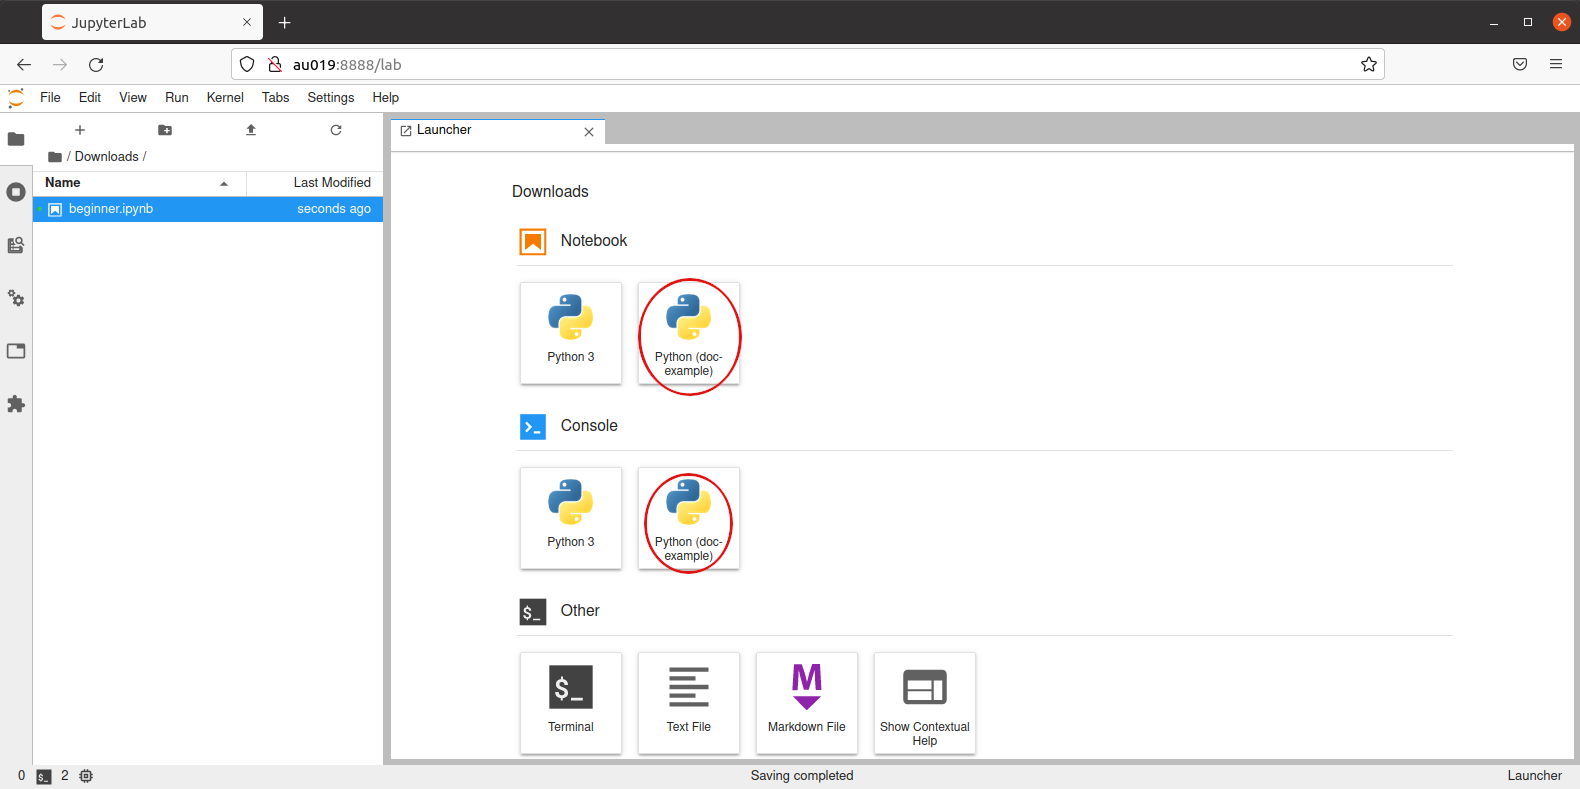Image resolution: width=1580 pixels, height=789 pixels.
Task: Select beginner.ipynb in file list
Action: [x=208, y=209]
